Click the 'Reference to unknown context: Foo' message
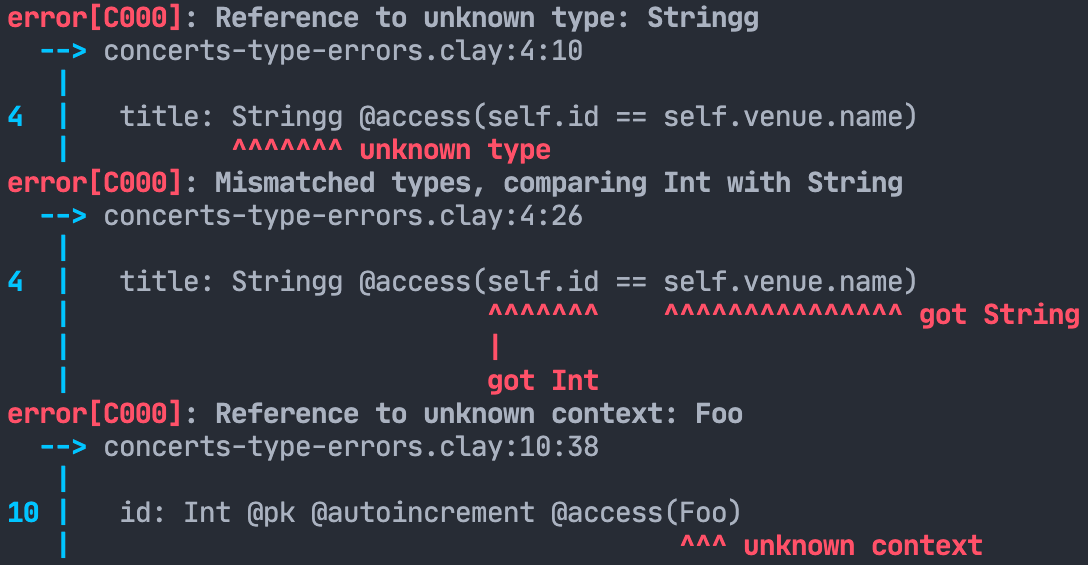This screenshot has height=565, width=1088. pos(479,413)
